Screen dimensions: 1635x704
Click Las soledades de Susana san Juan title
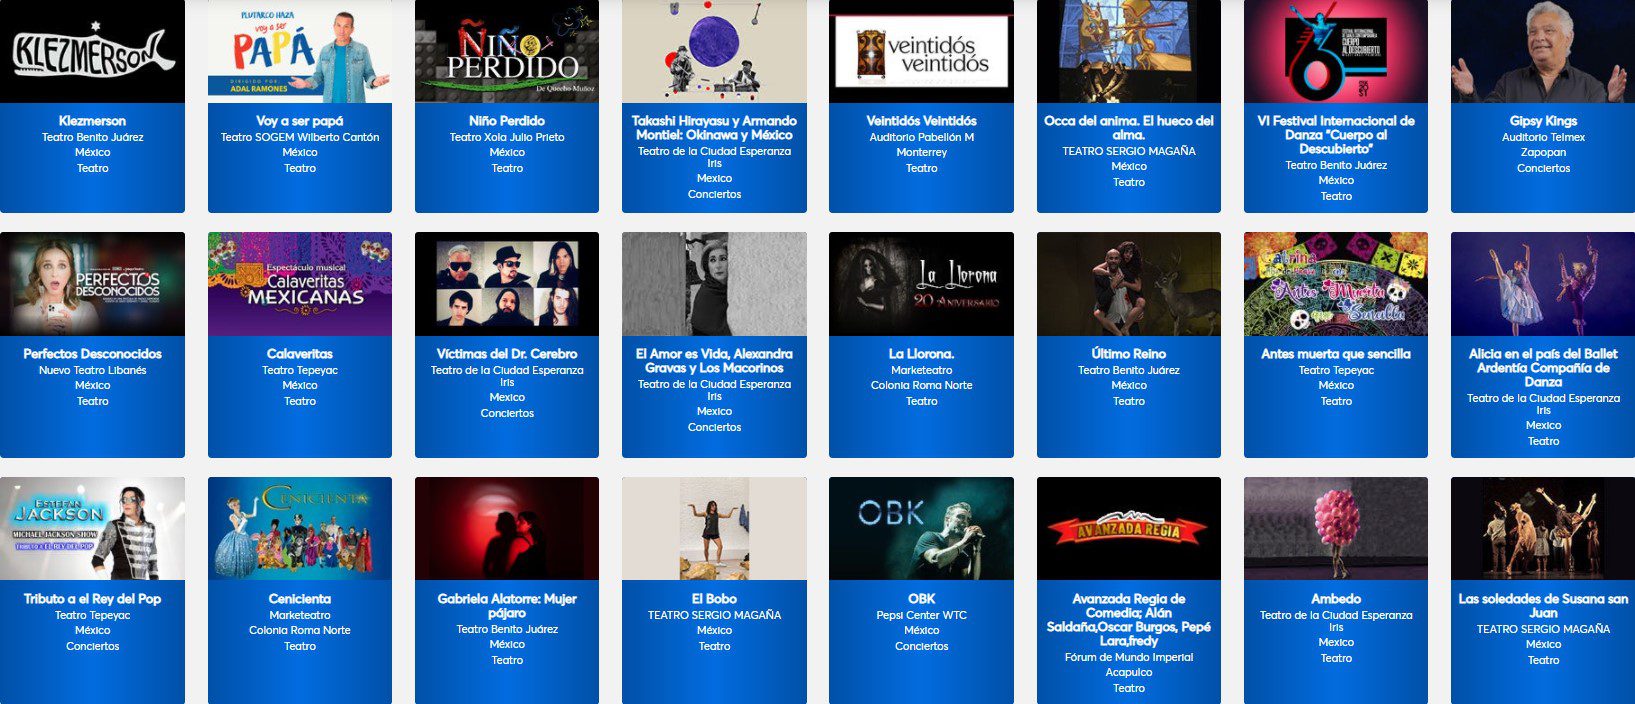1543,606
